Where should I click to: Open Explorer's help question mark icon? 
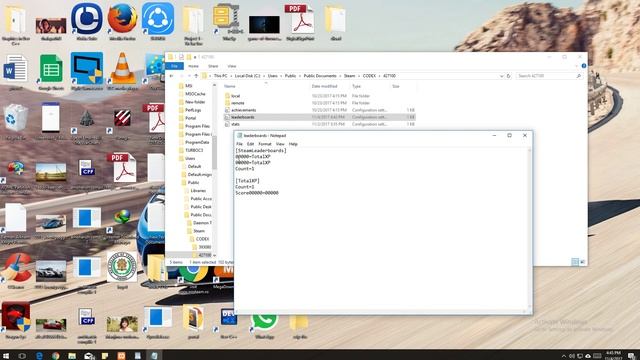[x=584, y=66]
